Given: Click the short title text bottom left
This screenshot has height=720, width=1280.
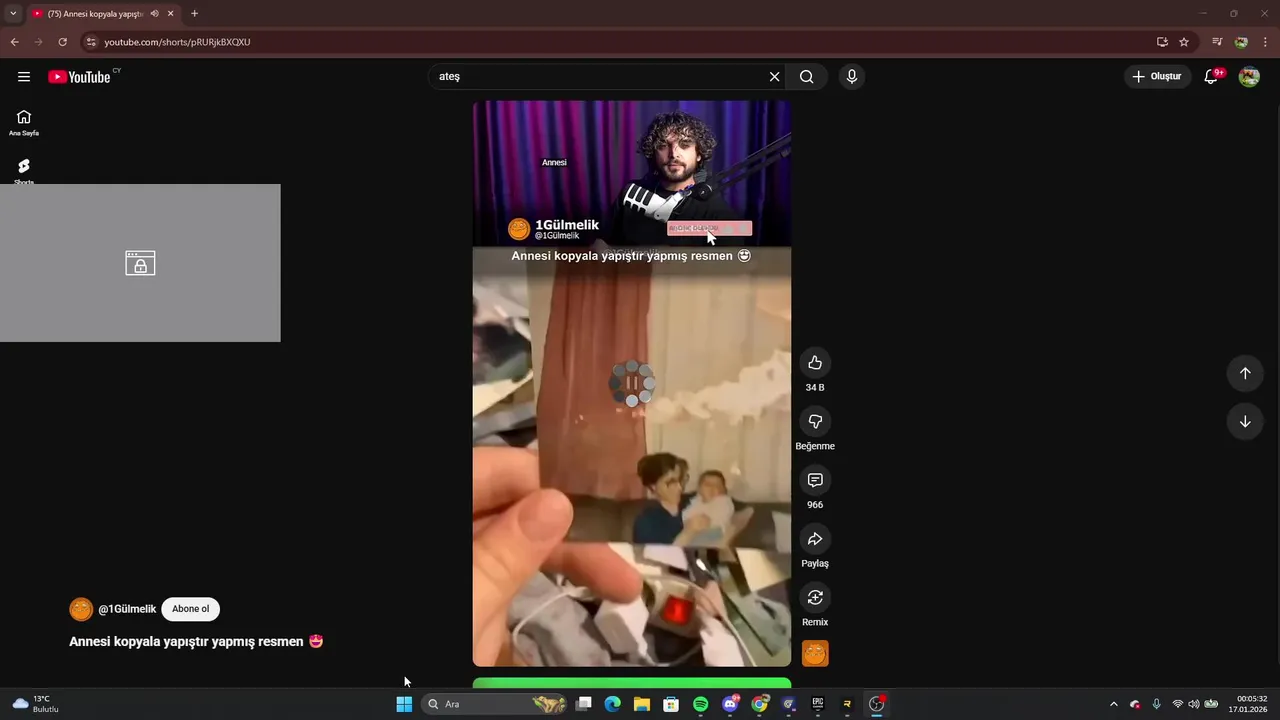Looking at the screenshot, I should tap(196, 642).
